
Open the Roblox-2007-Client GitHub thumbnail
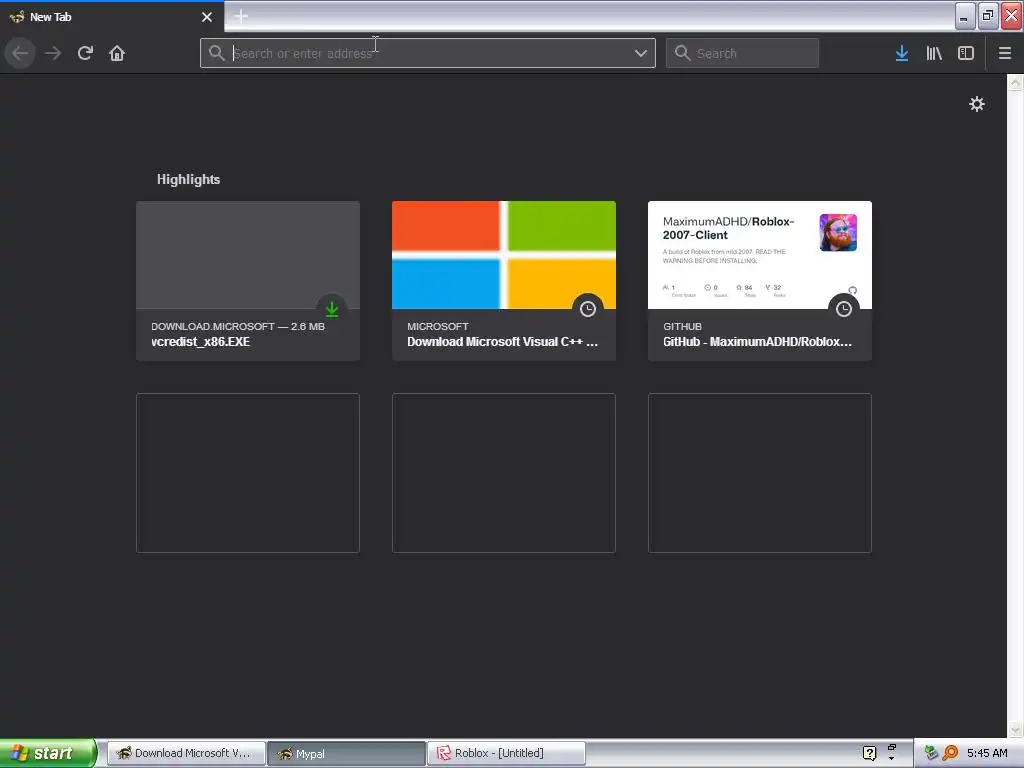[760, 255]
